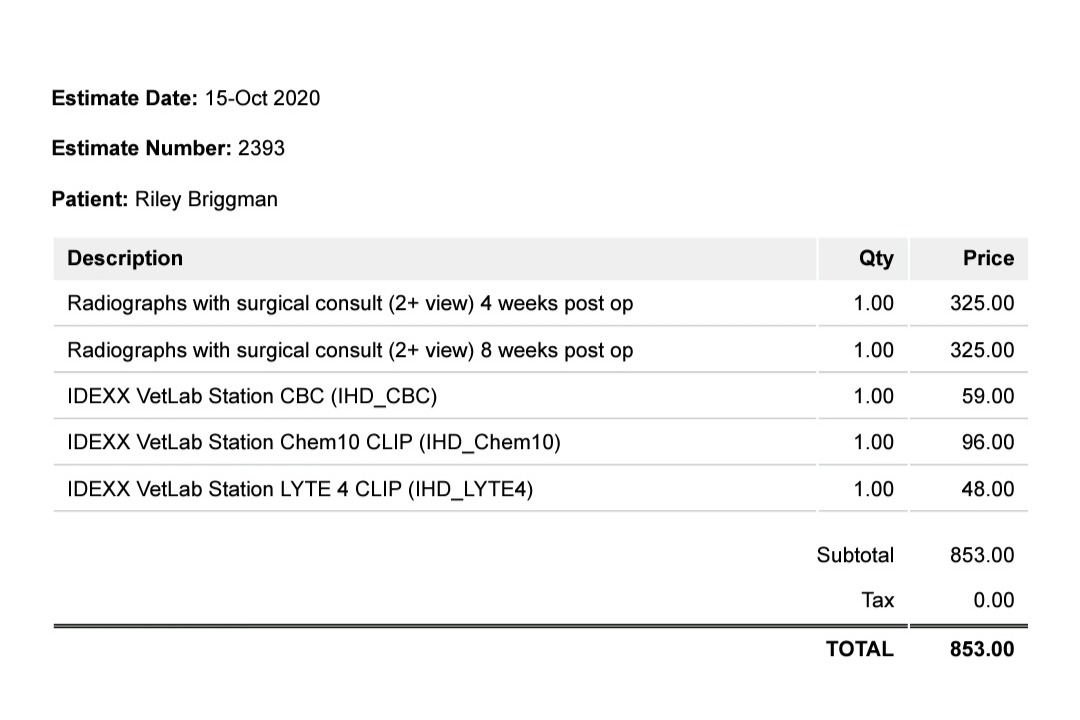The height and width of the screenshot is (720, 1080).
Task: Click the 59.00 price for CBC
Action: [988, 396]
